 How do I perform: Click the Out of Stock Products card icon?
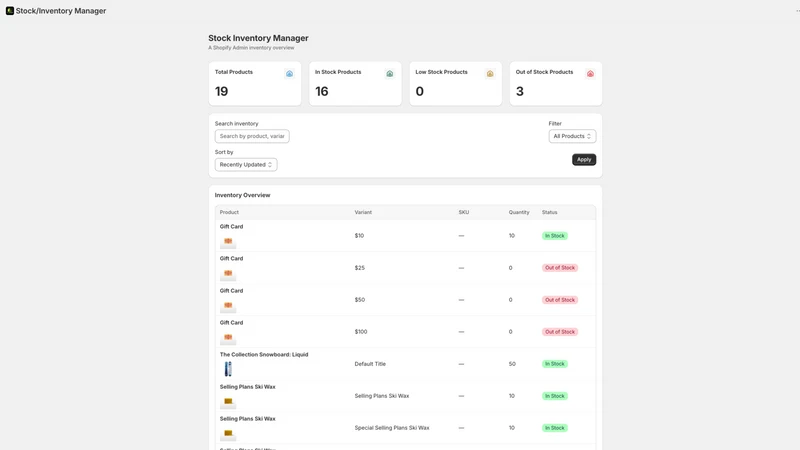[590, 74]
